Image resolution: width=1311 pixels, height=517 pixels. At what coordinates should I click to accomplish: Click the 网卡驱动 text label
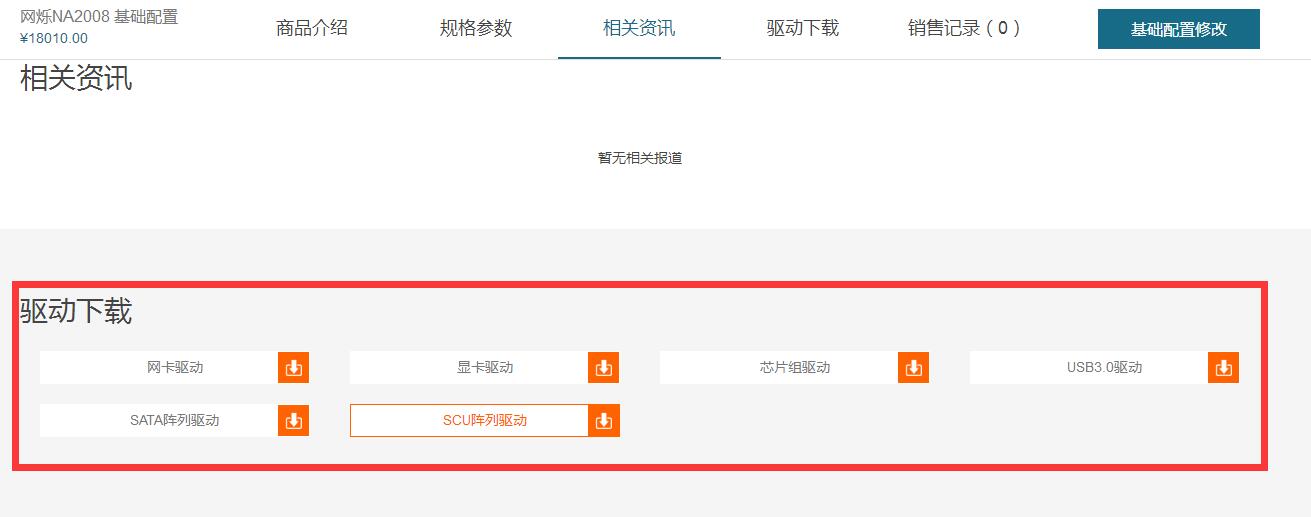pyautogui.click(x=175, y=368)
